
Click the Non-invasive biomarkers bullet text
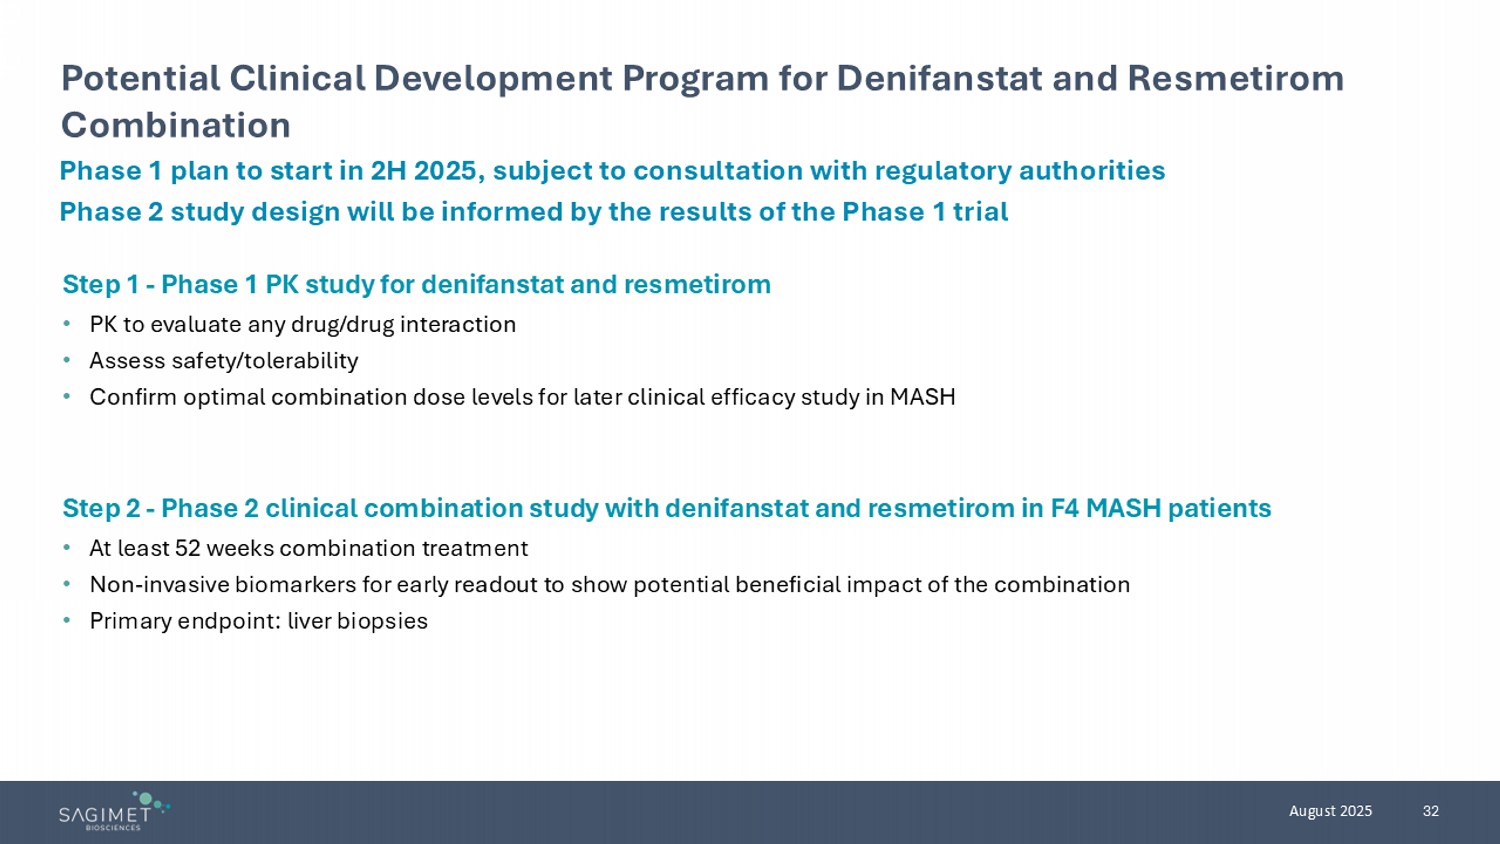609,585
